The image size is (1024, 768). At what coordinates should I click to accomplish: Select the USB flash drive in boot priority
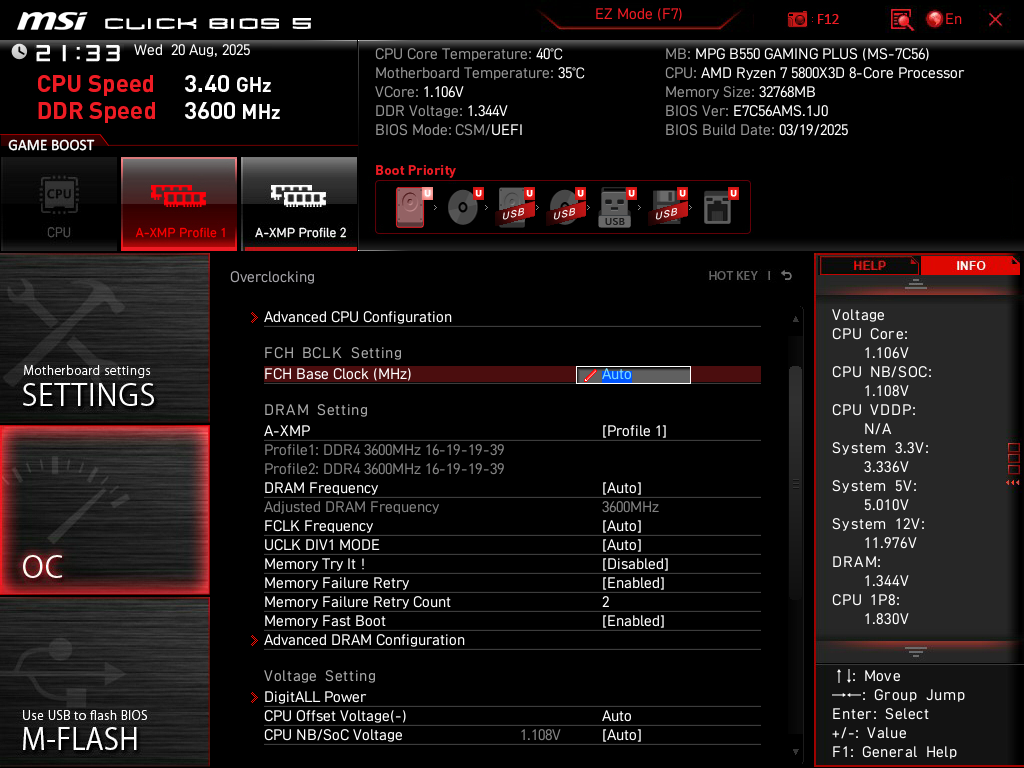point(613,205)
